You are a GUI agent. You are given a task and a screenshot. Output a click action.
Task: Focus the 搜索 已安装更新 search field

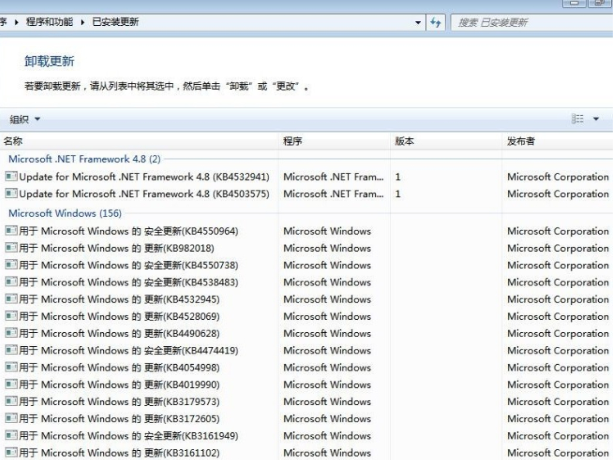tap(532, 23)
